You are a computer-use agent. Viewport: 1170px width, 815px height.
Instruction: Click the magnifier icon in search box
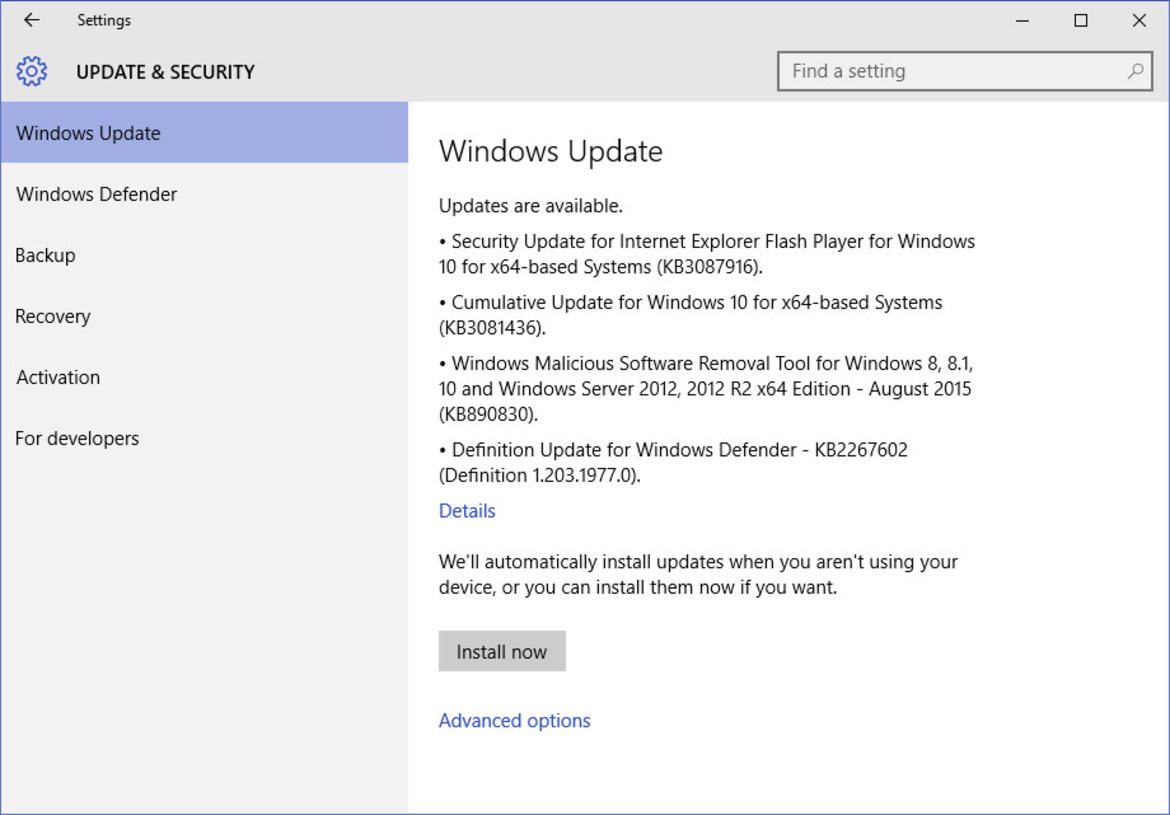[x=1134, y=71]
